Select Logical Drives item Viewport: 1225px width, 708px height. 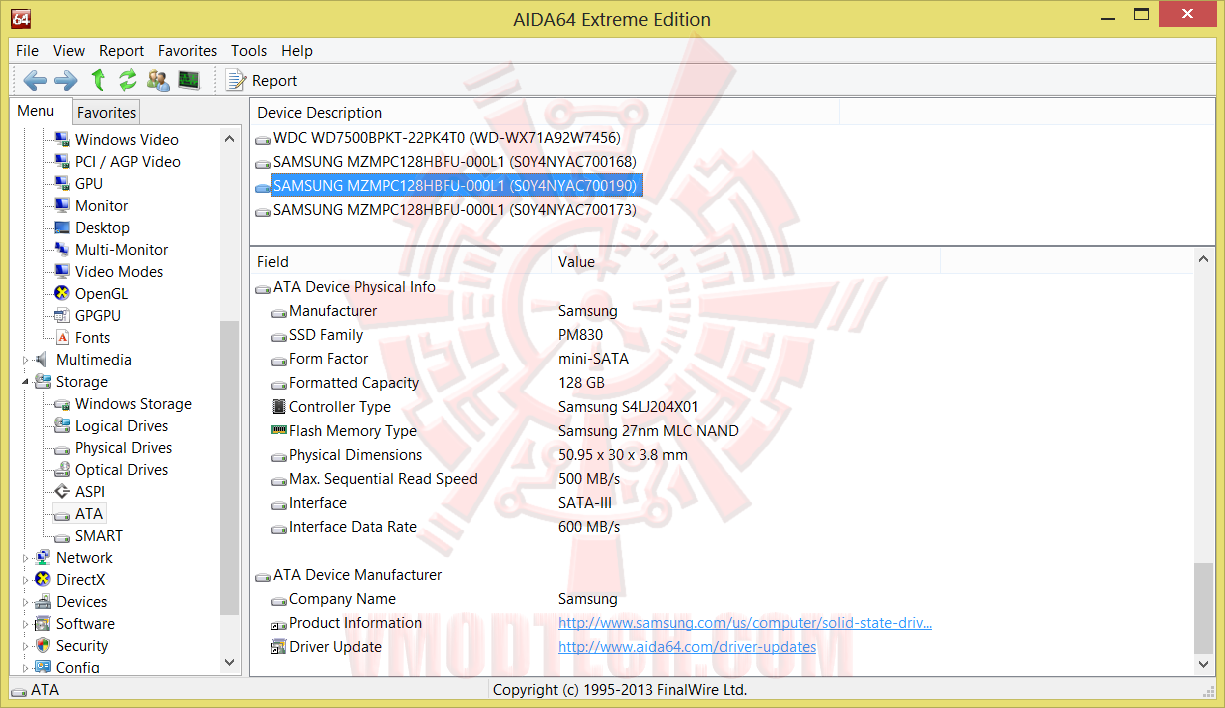121,426
